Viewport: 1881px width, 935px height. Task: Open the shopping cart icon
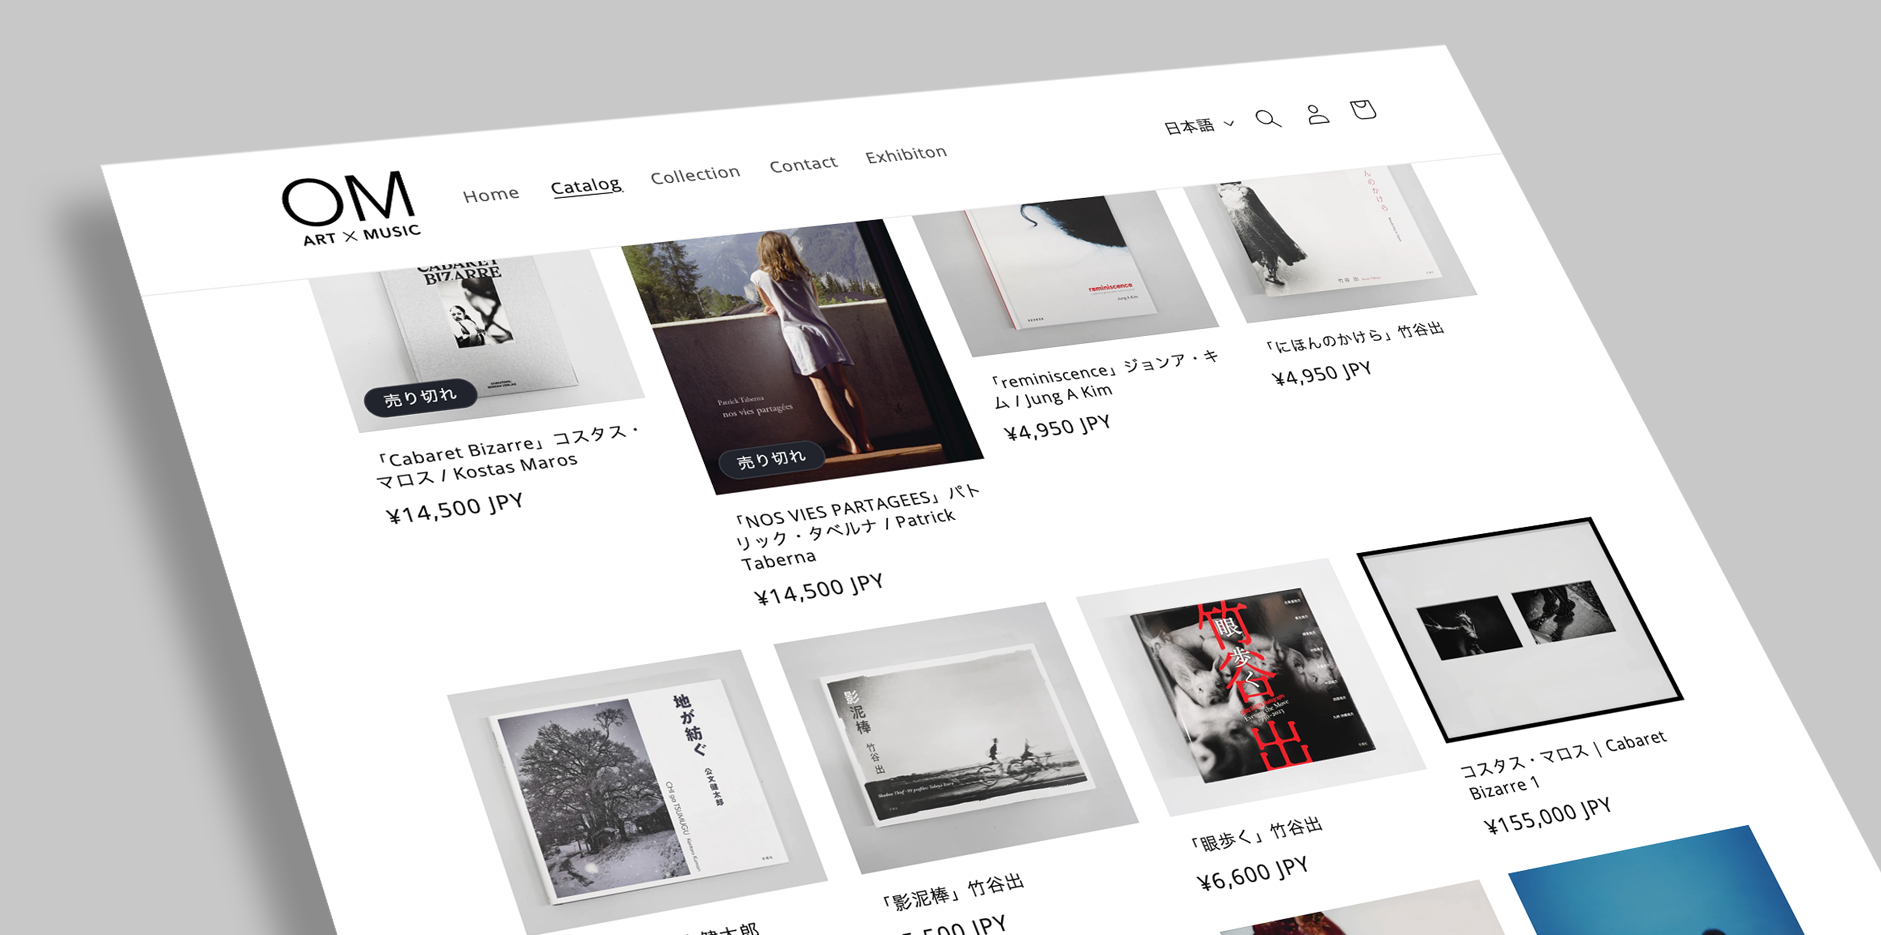(1363, 109)
